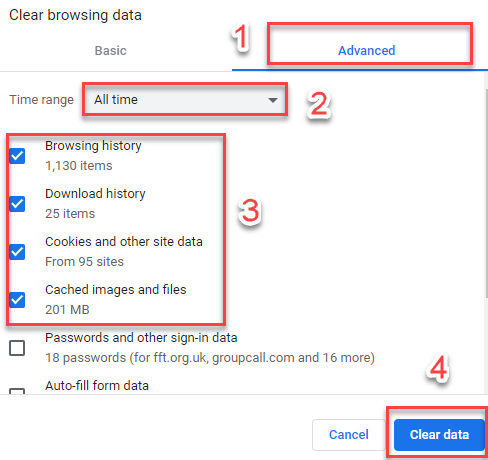The image size is (488, 460).
Task: Check Passwords and other sign-in data checkbox
Action: click(x=17, y=348)
